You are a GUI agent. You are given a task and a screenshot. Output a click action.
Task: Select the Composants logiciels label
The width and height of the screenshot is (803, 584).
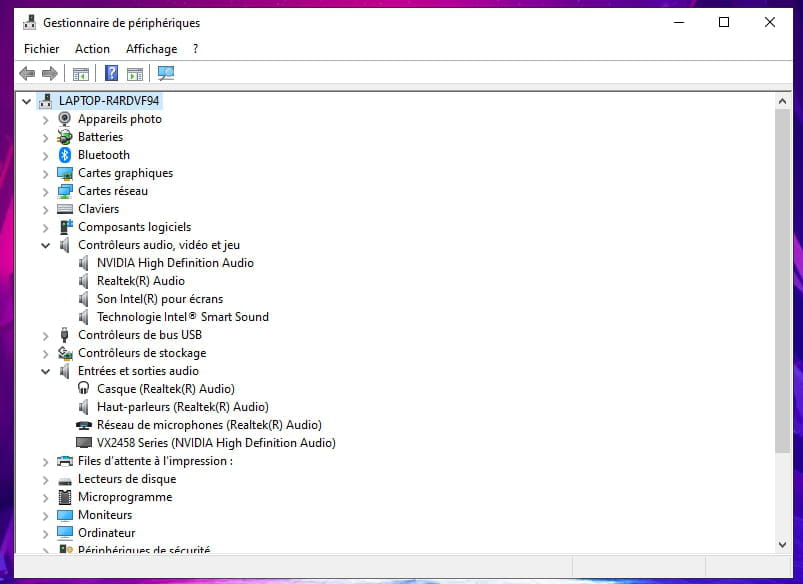pyautogui.click(x=134, y=227)
